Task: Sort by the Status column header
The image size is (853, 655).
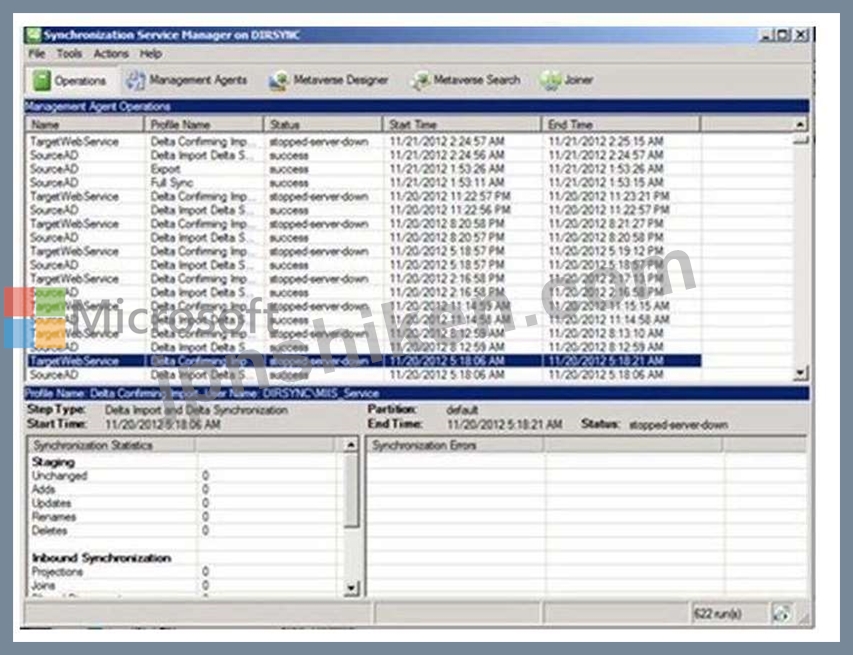Action: 323,125
